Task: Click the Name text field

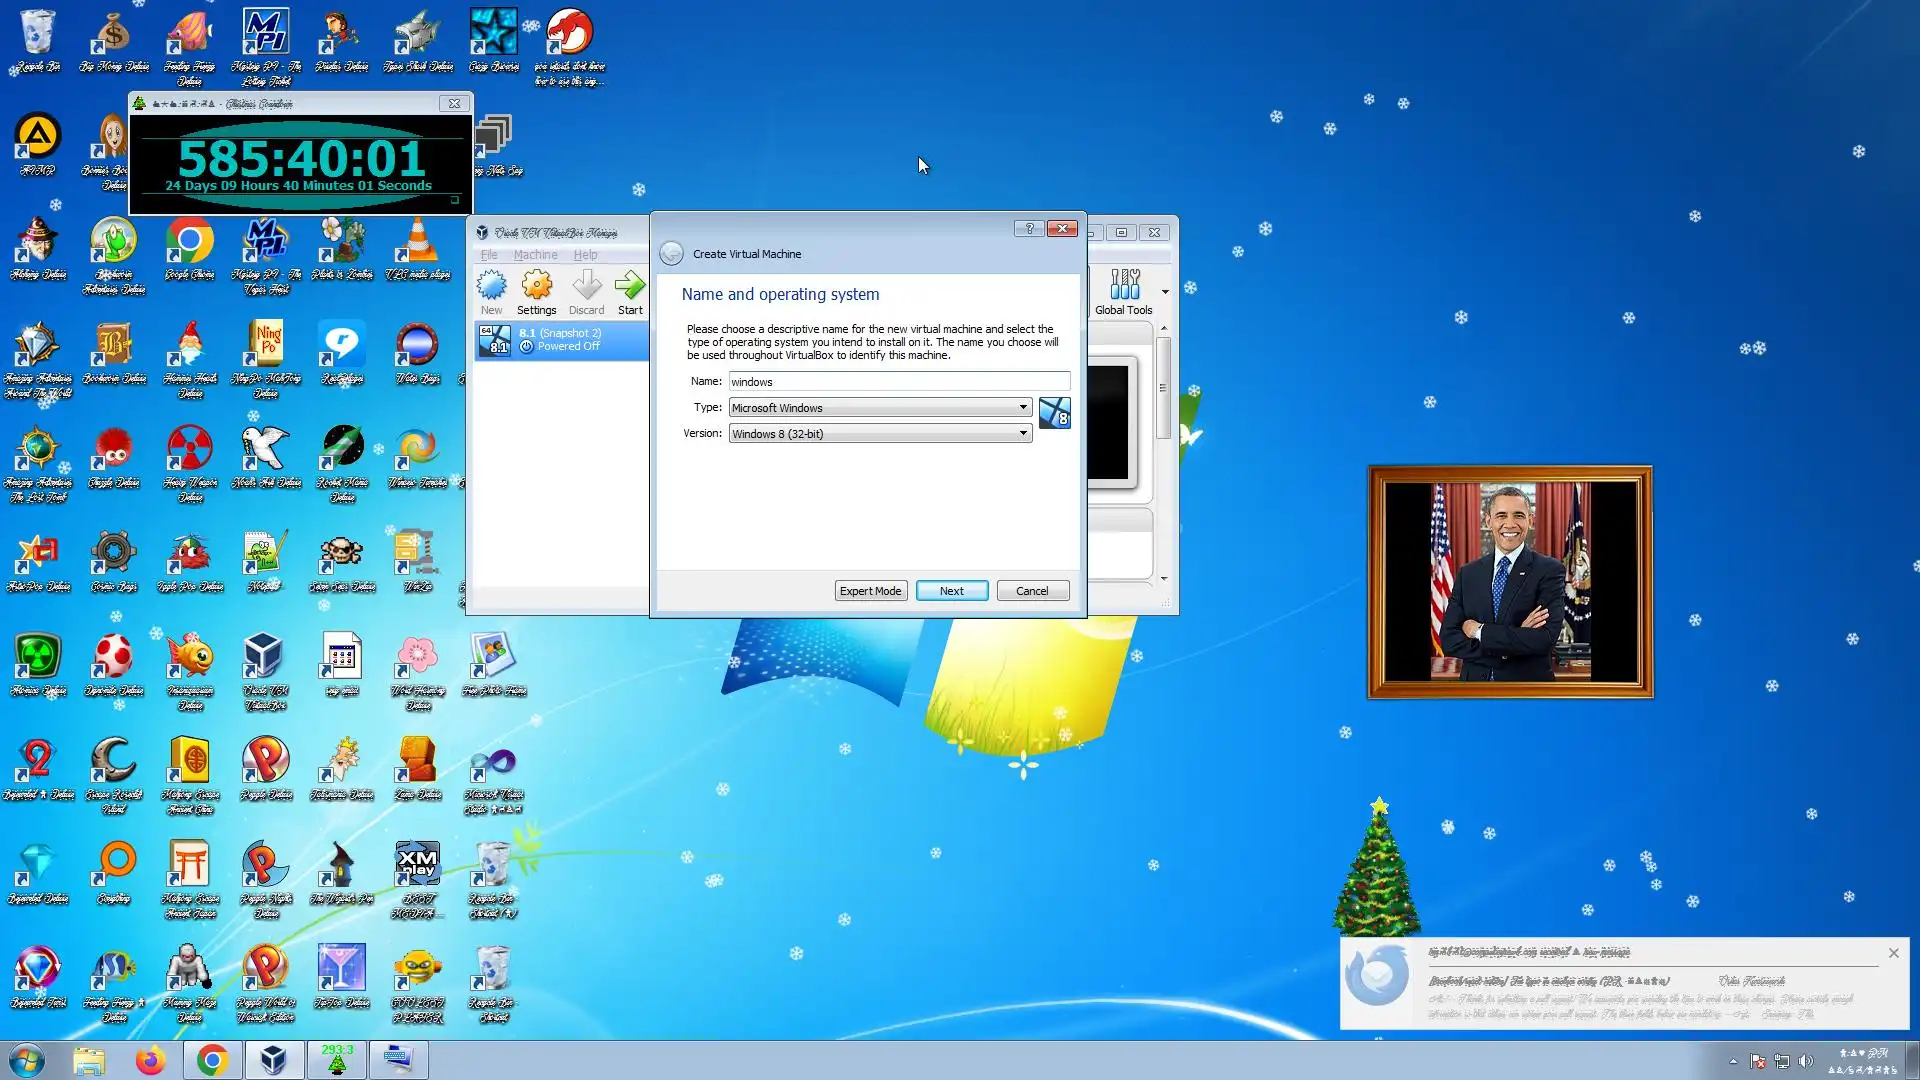Action: 898,382
